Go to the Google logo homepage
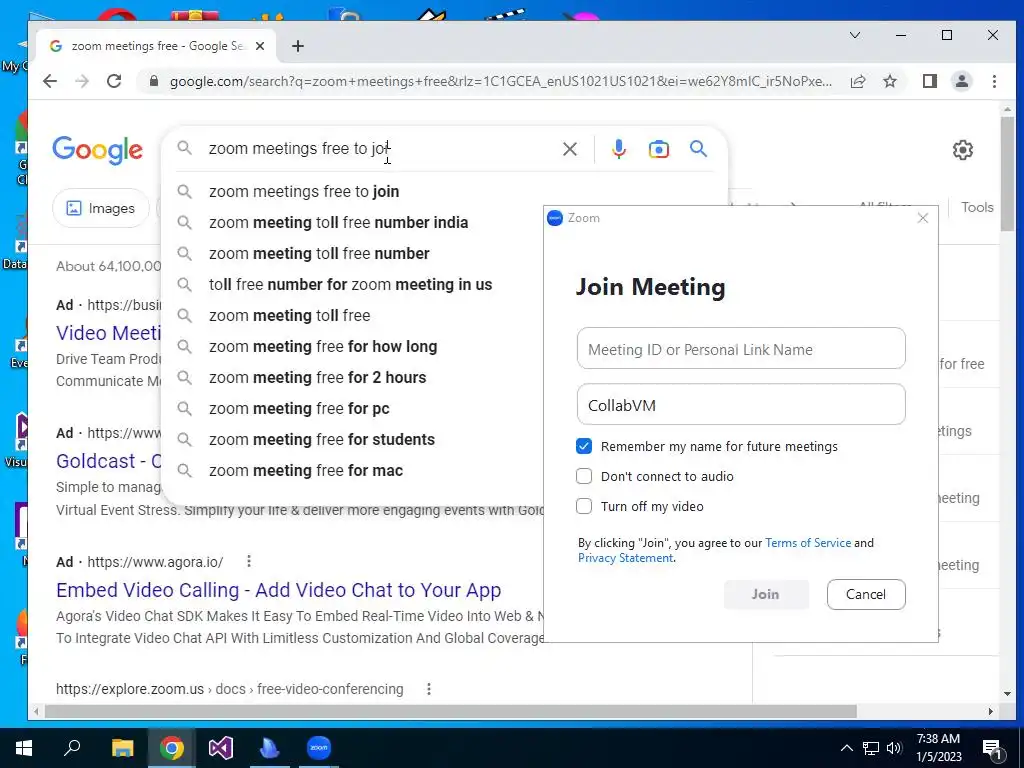 click(97, 150)
